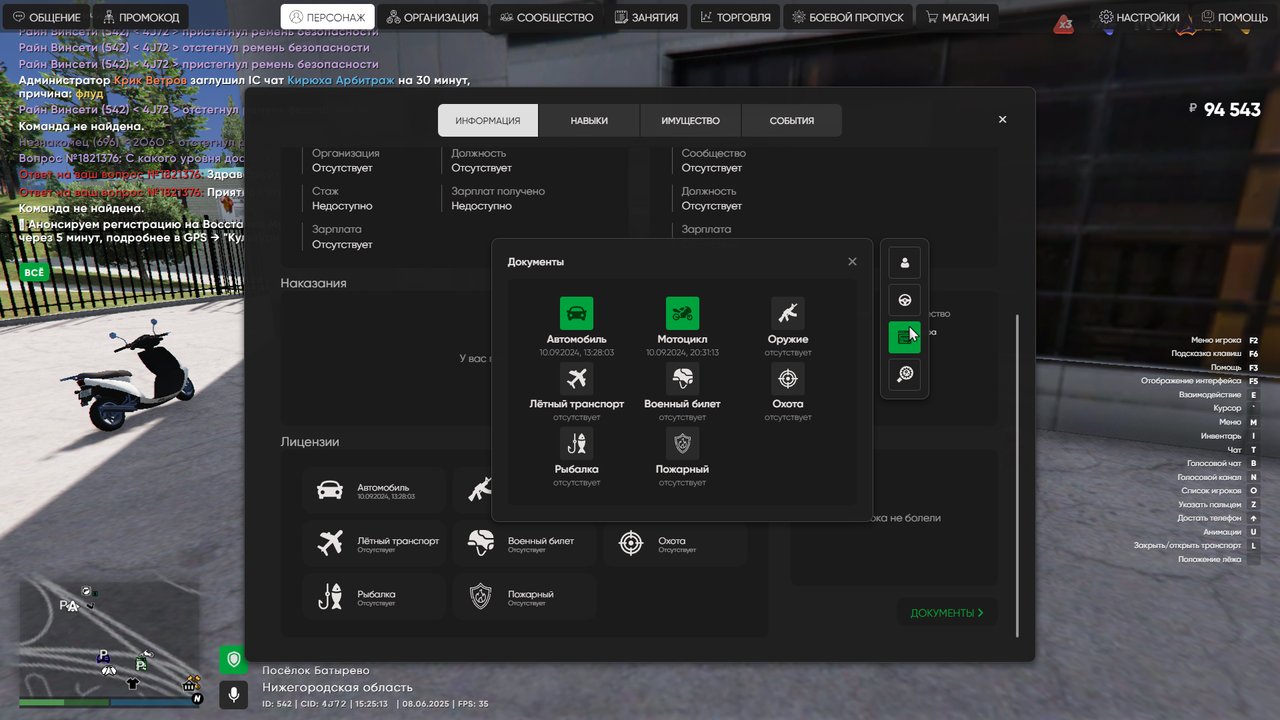Click the person icon in side panel

click(905, 263)
